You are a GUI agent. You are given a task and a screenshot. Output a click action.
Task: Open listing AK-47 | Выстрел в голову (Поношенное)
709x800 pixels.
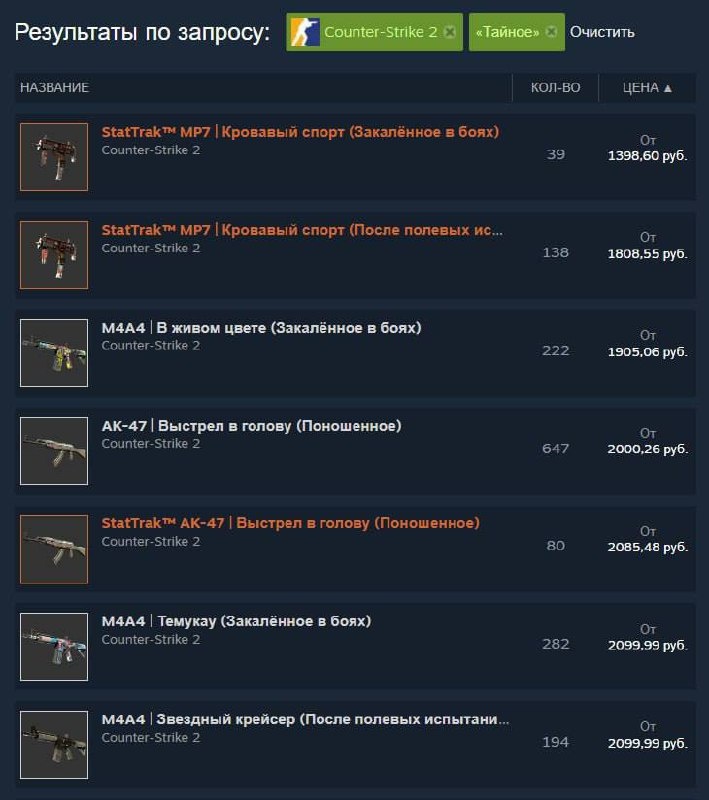(251, 426)
